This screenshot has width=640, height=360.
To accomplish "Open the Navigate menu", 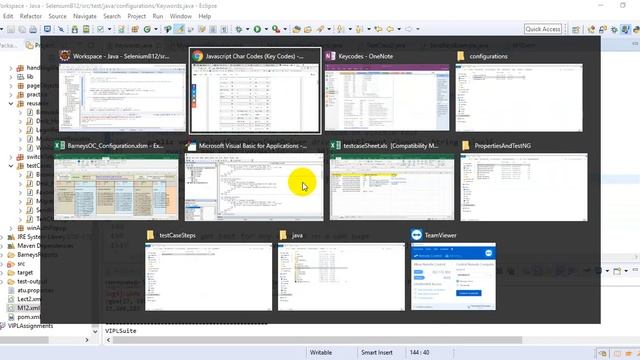I will coord(85,16).
